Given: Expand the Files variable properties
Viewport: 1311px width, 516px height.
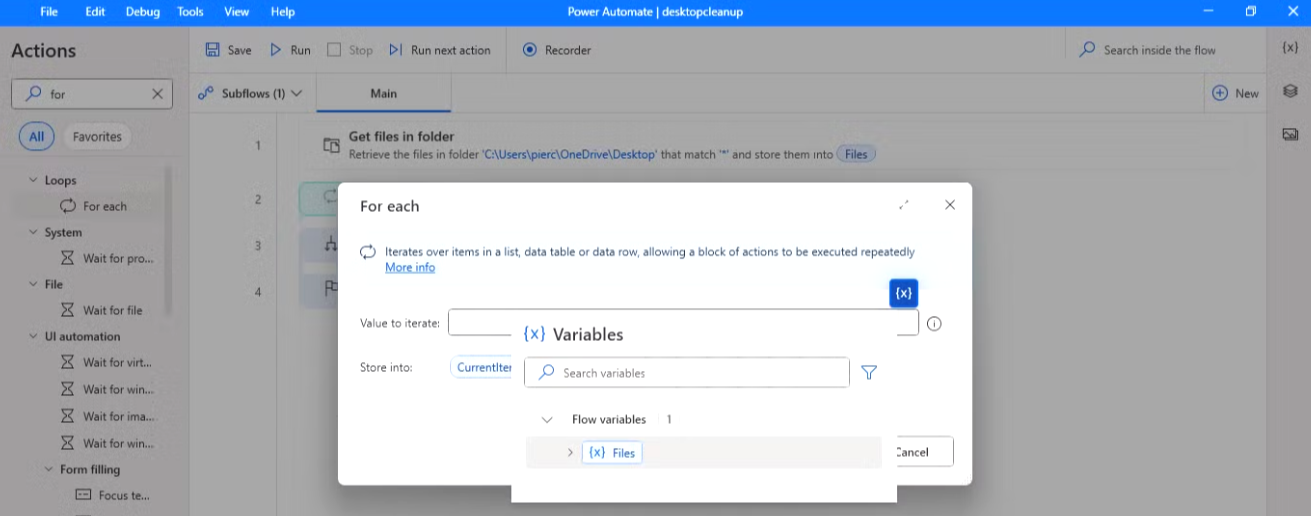Looking at the screenshot, I should pyautogui.click(x=570, y=453).
